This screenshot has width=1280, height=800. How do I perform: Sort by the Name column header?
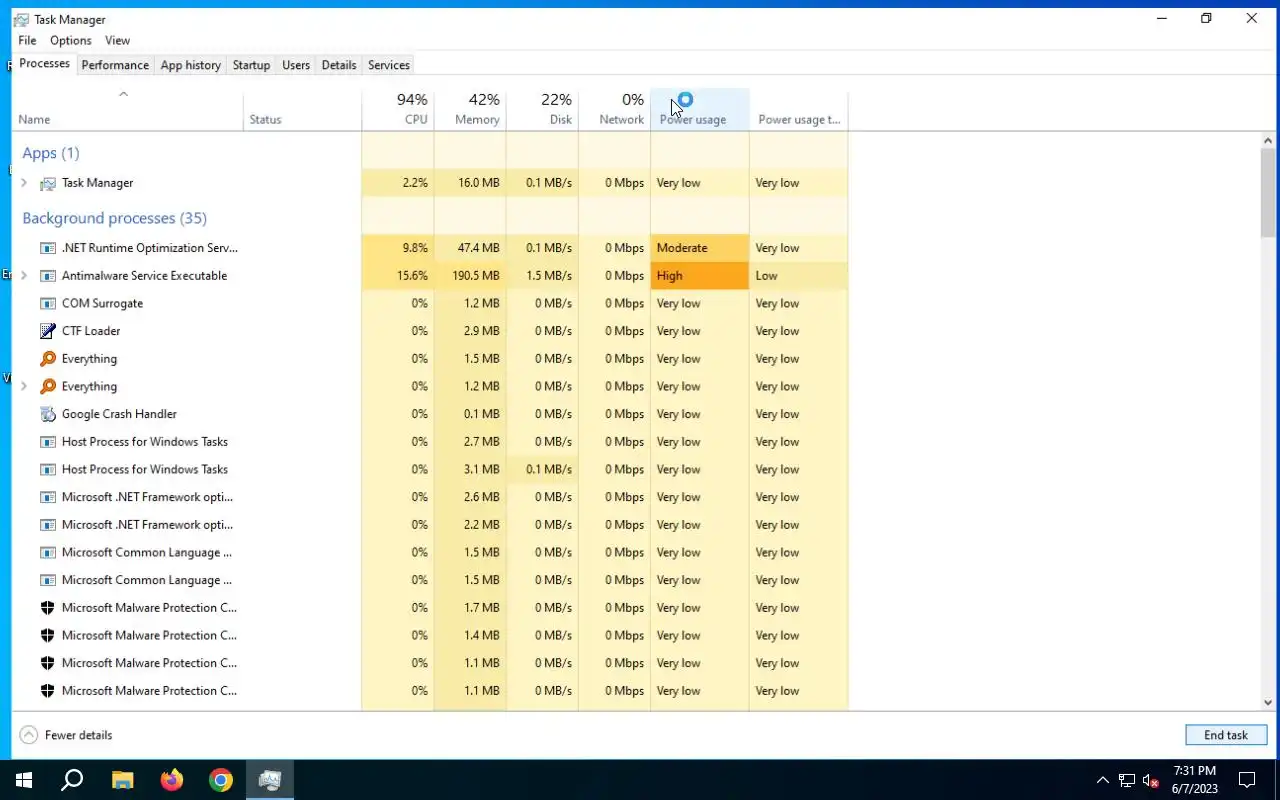pyautogui.click(x=127, y=109)
